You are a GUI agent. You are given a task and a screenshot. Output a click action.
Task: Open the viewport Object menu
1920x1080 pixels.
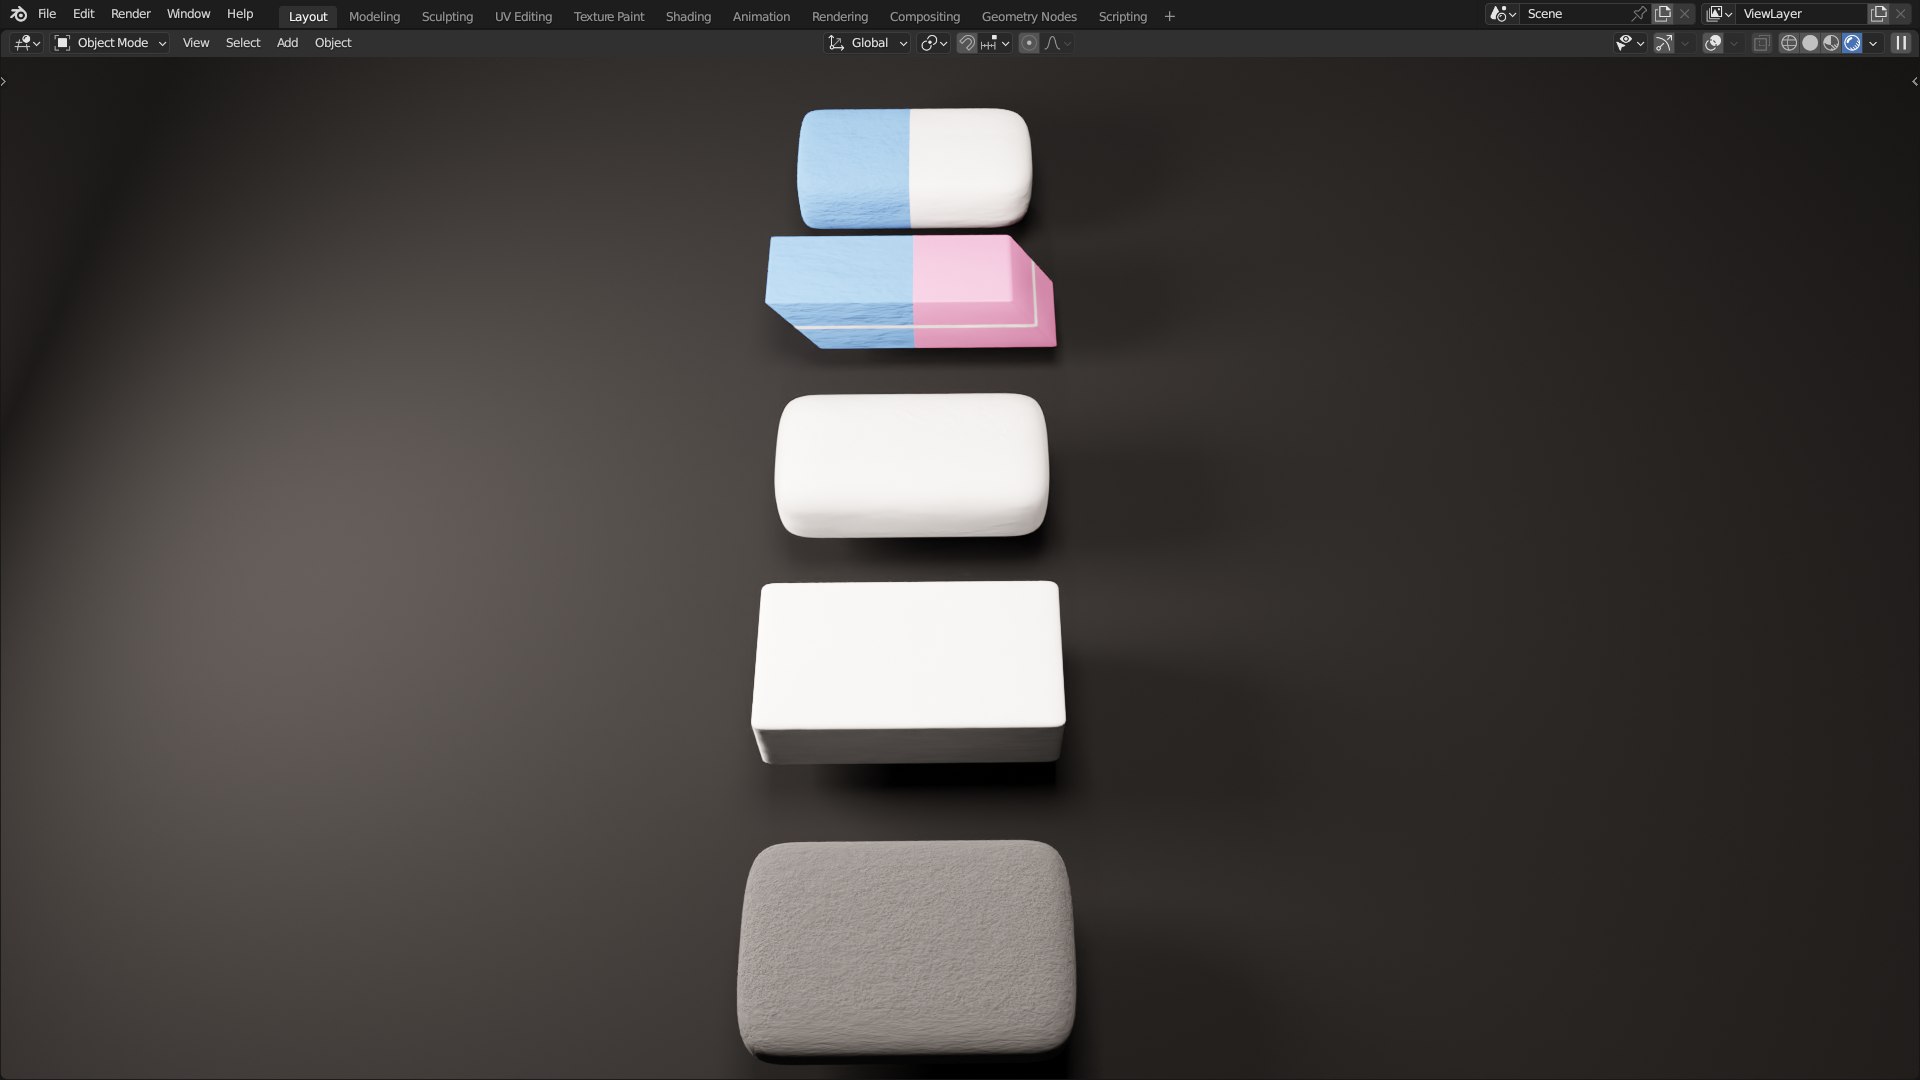(333, 43)
